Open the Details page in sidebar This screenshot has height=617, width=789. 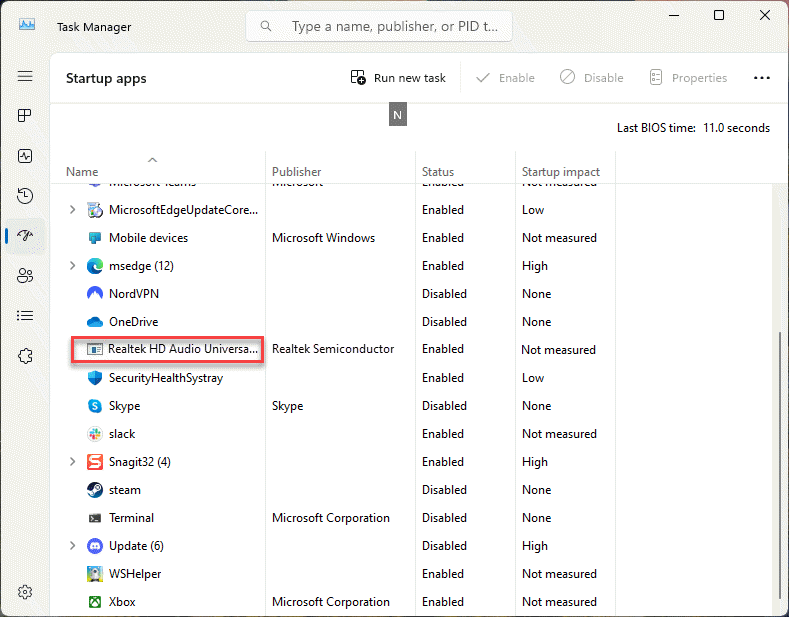[x=25, y=316]
